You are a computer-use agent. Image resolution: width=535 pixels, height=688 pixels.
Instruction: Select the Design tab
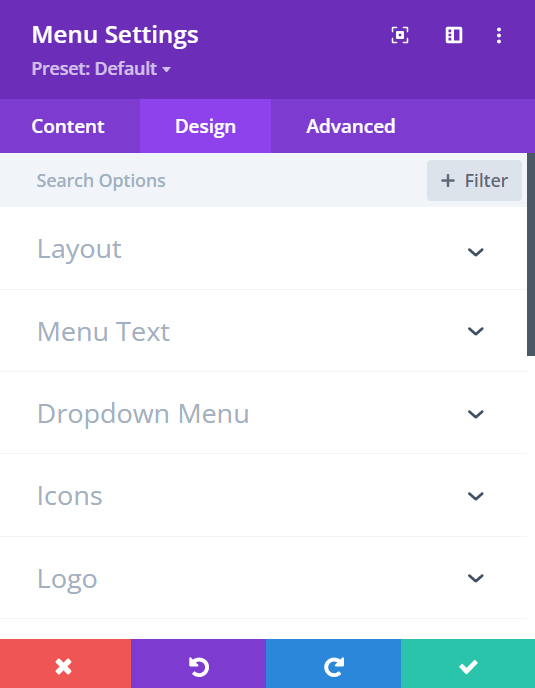pos(205,126)
